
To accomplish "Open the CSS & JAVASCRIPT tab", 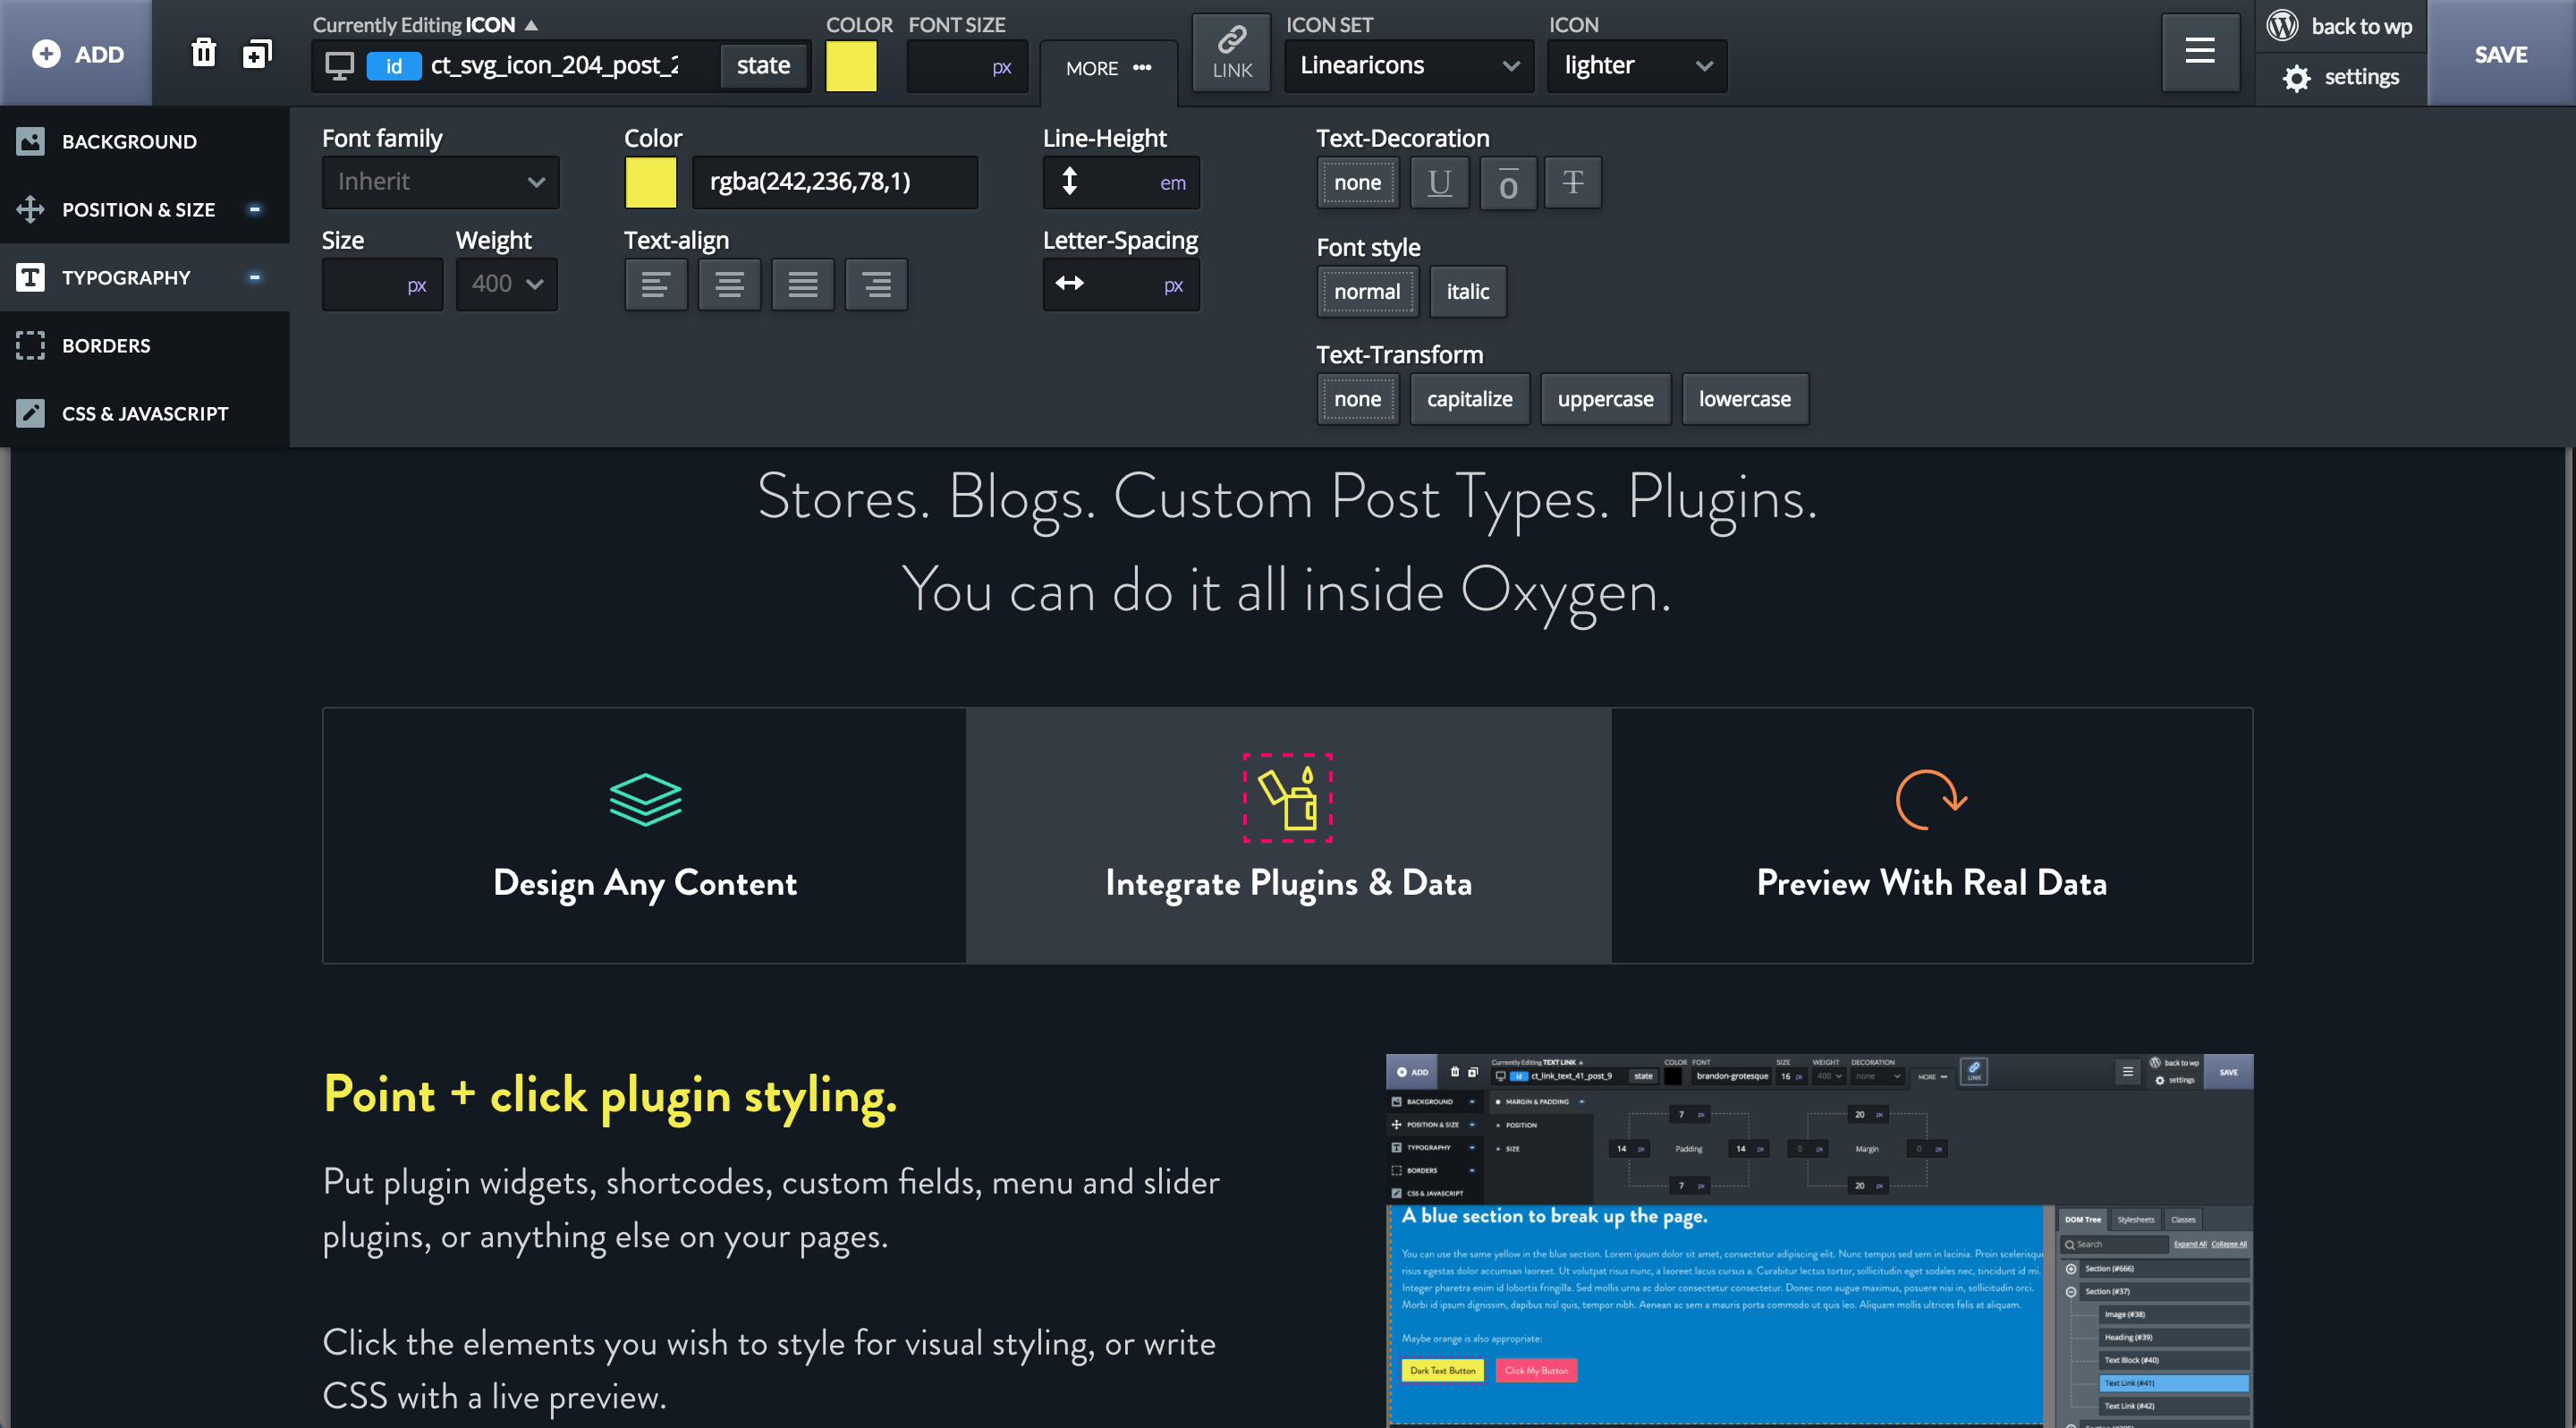I will pyautogui.click(x=145, y=414).
